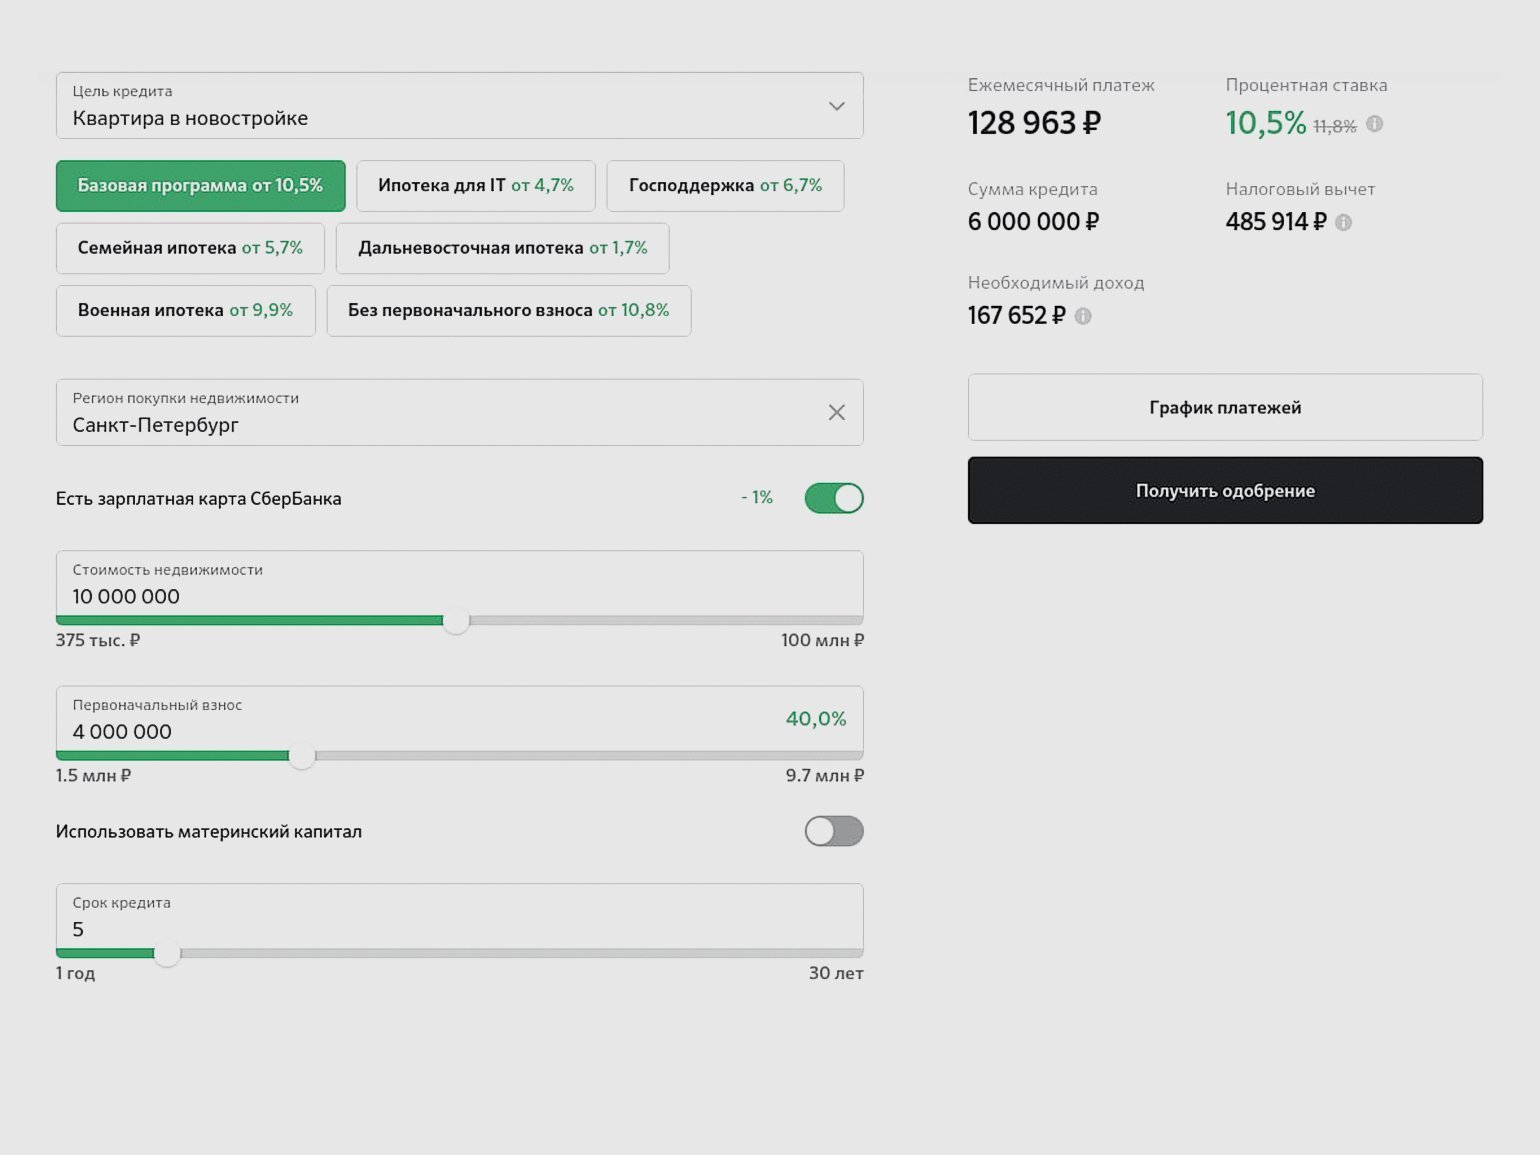The height and width of the screenshot is (1155, 1540).
Task: Click the 375 тыс. ₽ minimum label
Action: coord(98,640)
